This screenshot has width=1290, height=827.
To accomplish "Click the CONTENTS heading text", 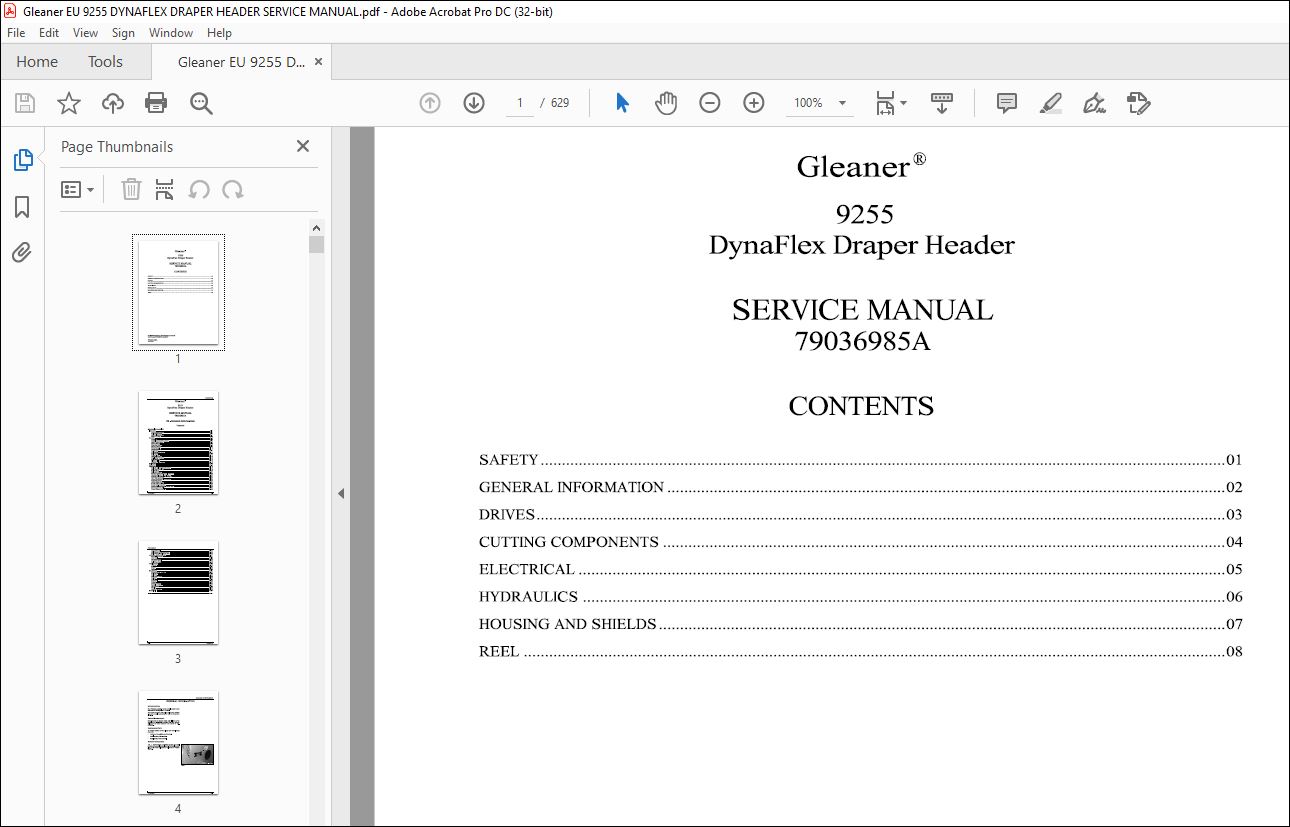I will tap(861, 406).
